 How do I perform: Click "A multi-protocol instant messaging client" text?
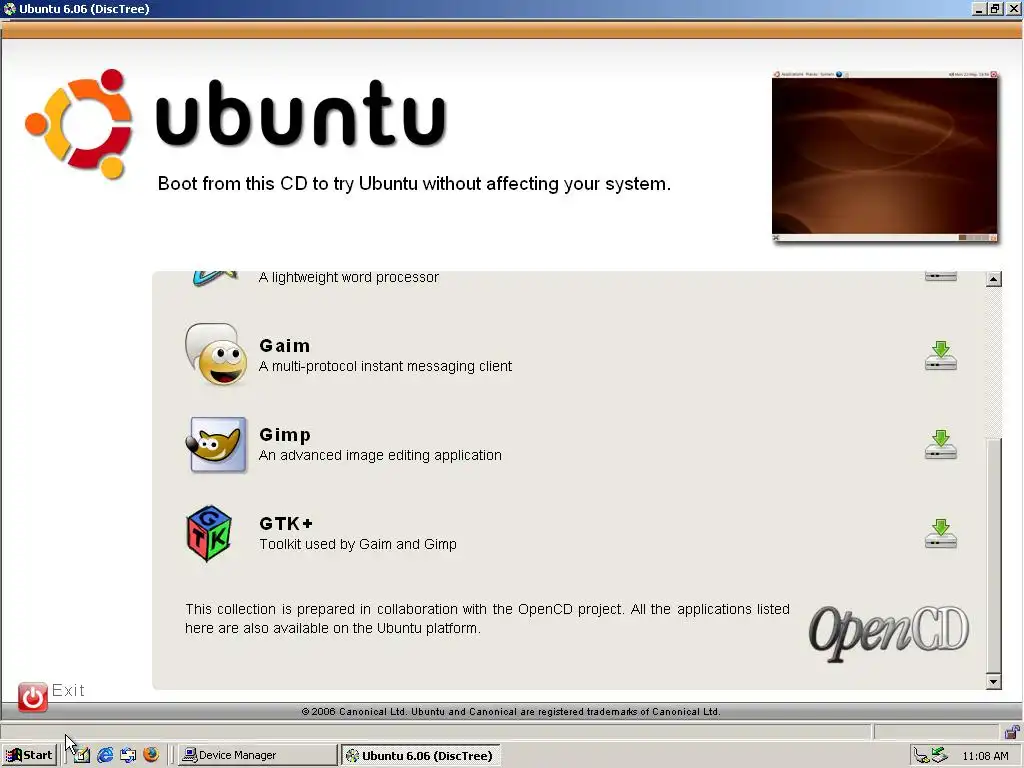point(385,366)
